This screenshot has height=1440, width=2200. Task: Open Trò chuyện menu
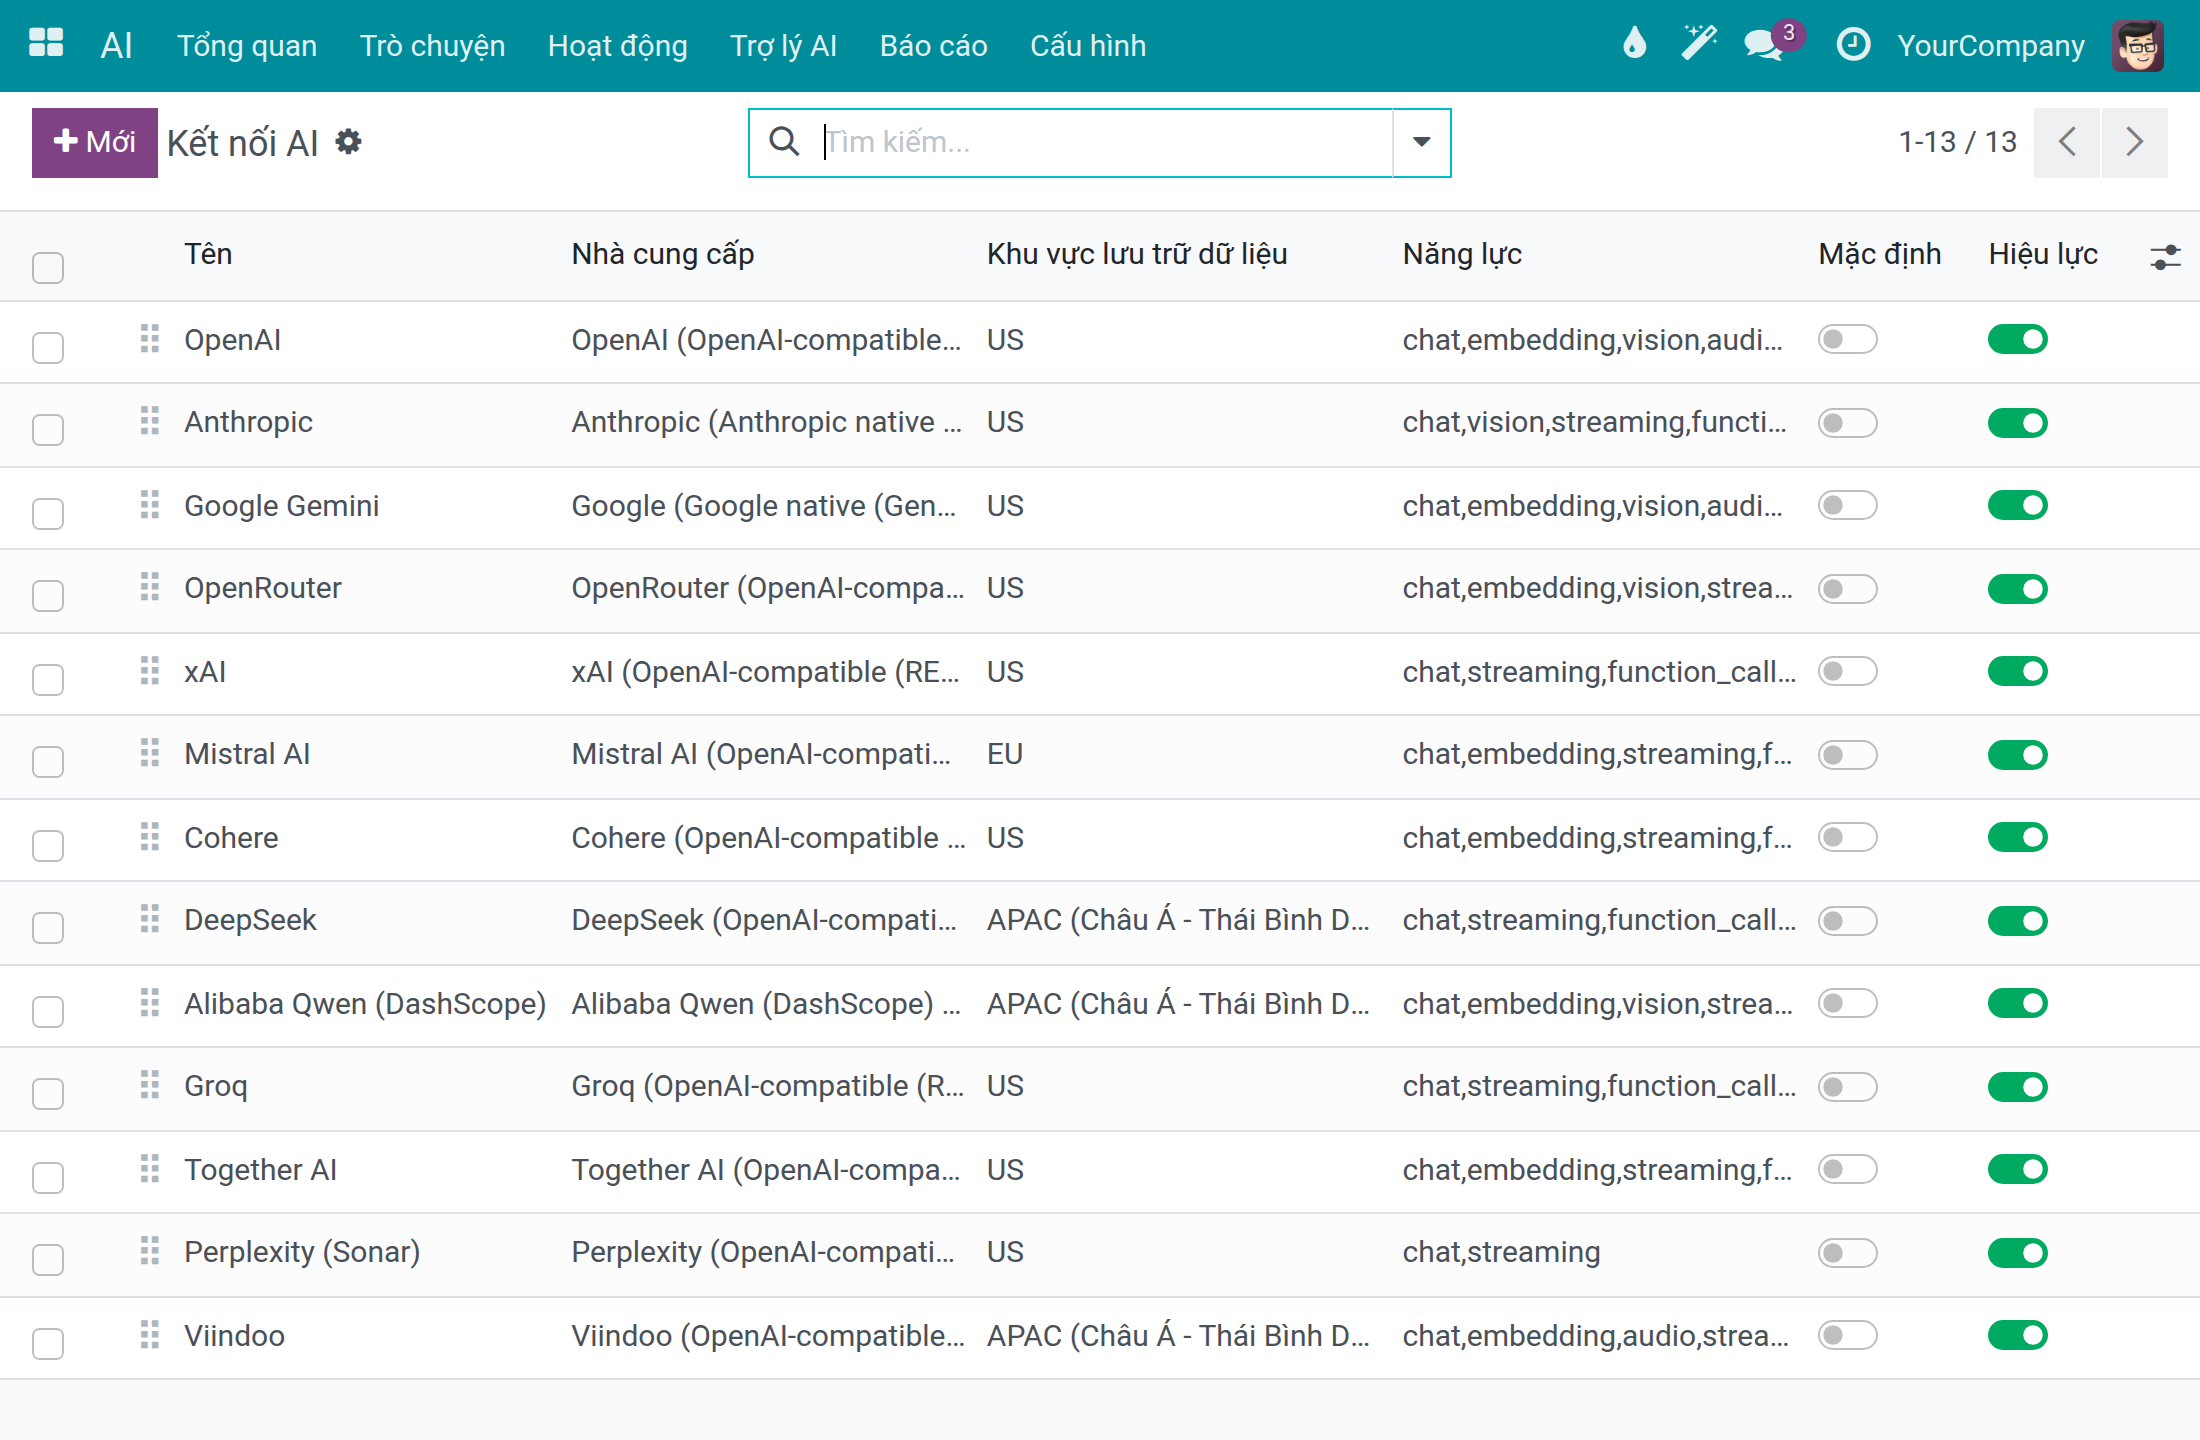[x=432, y=45]
